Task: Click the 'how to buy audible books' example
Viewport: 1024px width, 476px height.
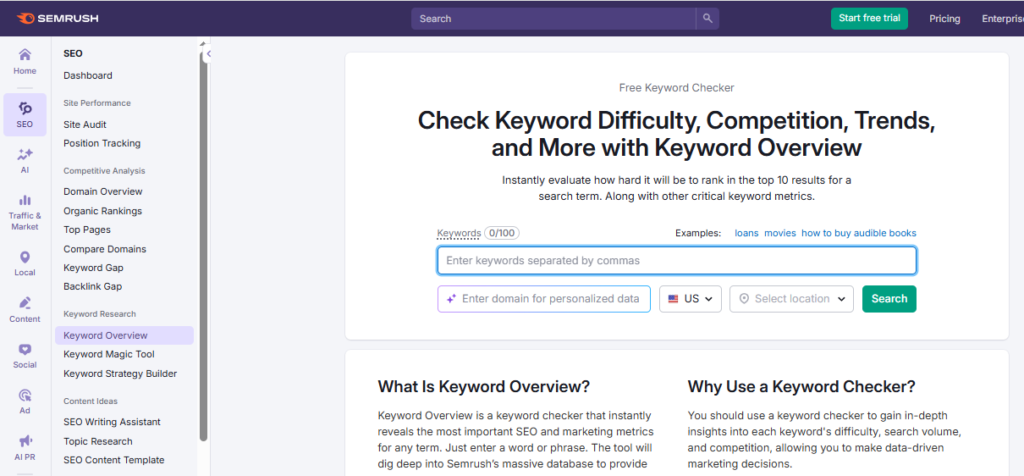Action: coord(858,233)
